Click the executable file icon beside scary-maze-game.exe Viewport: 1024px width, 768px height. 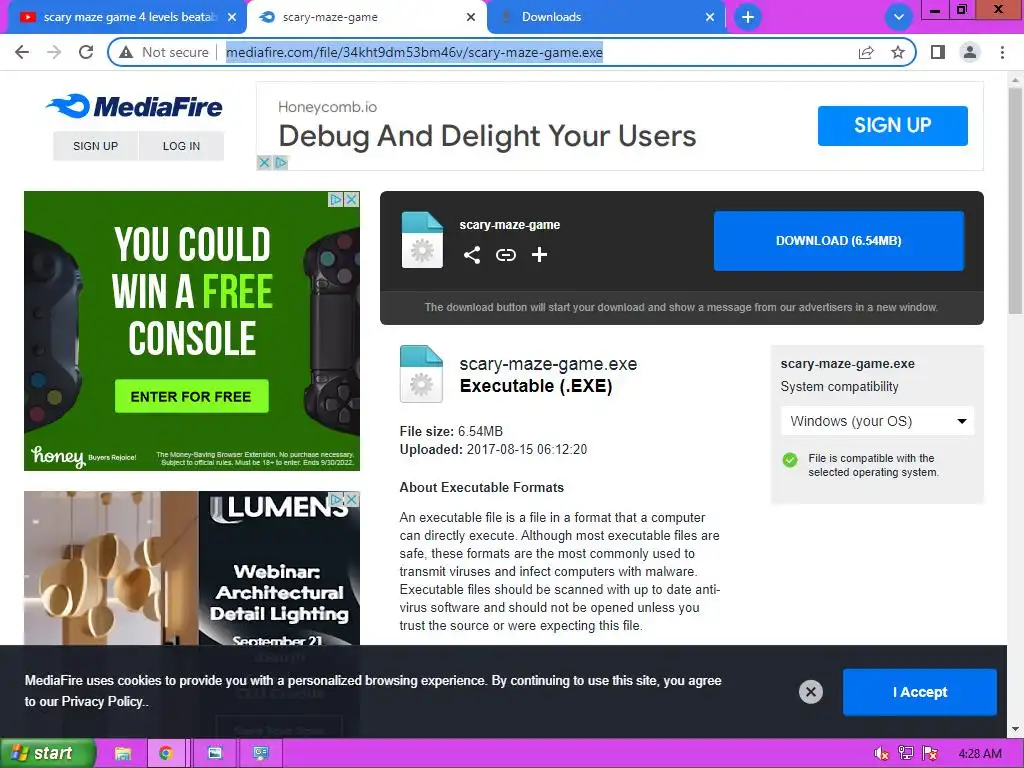421,374
